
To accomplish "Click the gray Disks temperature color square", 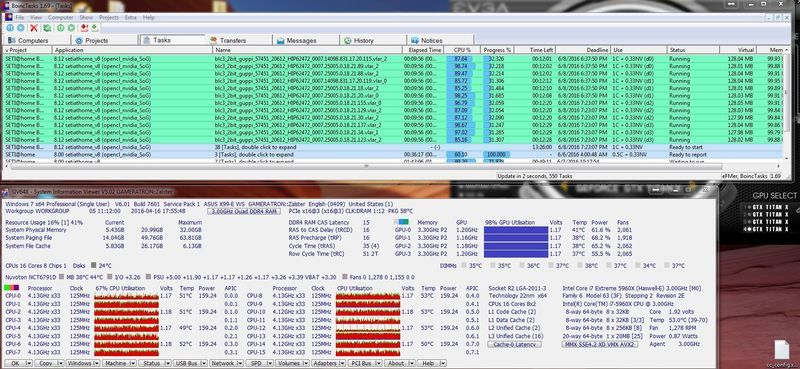I will (x=93, y=265).
